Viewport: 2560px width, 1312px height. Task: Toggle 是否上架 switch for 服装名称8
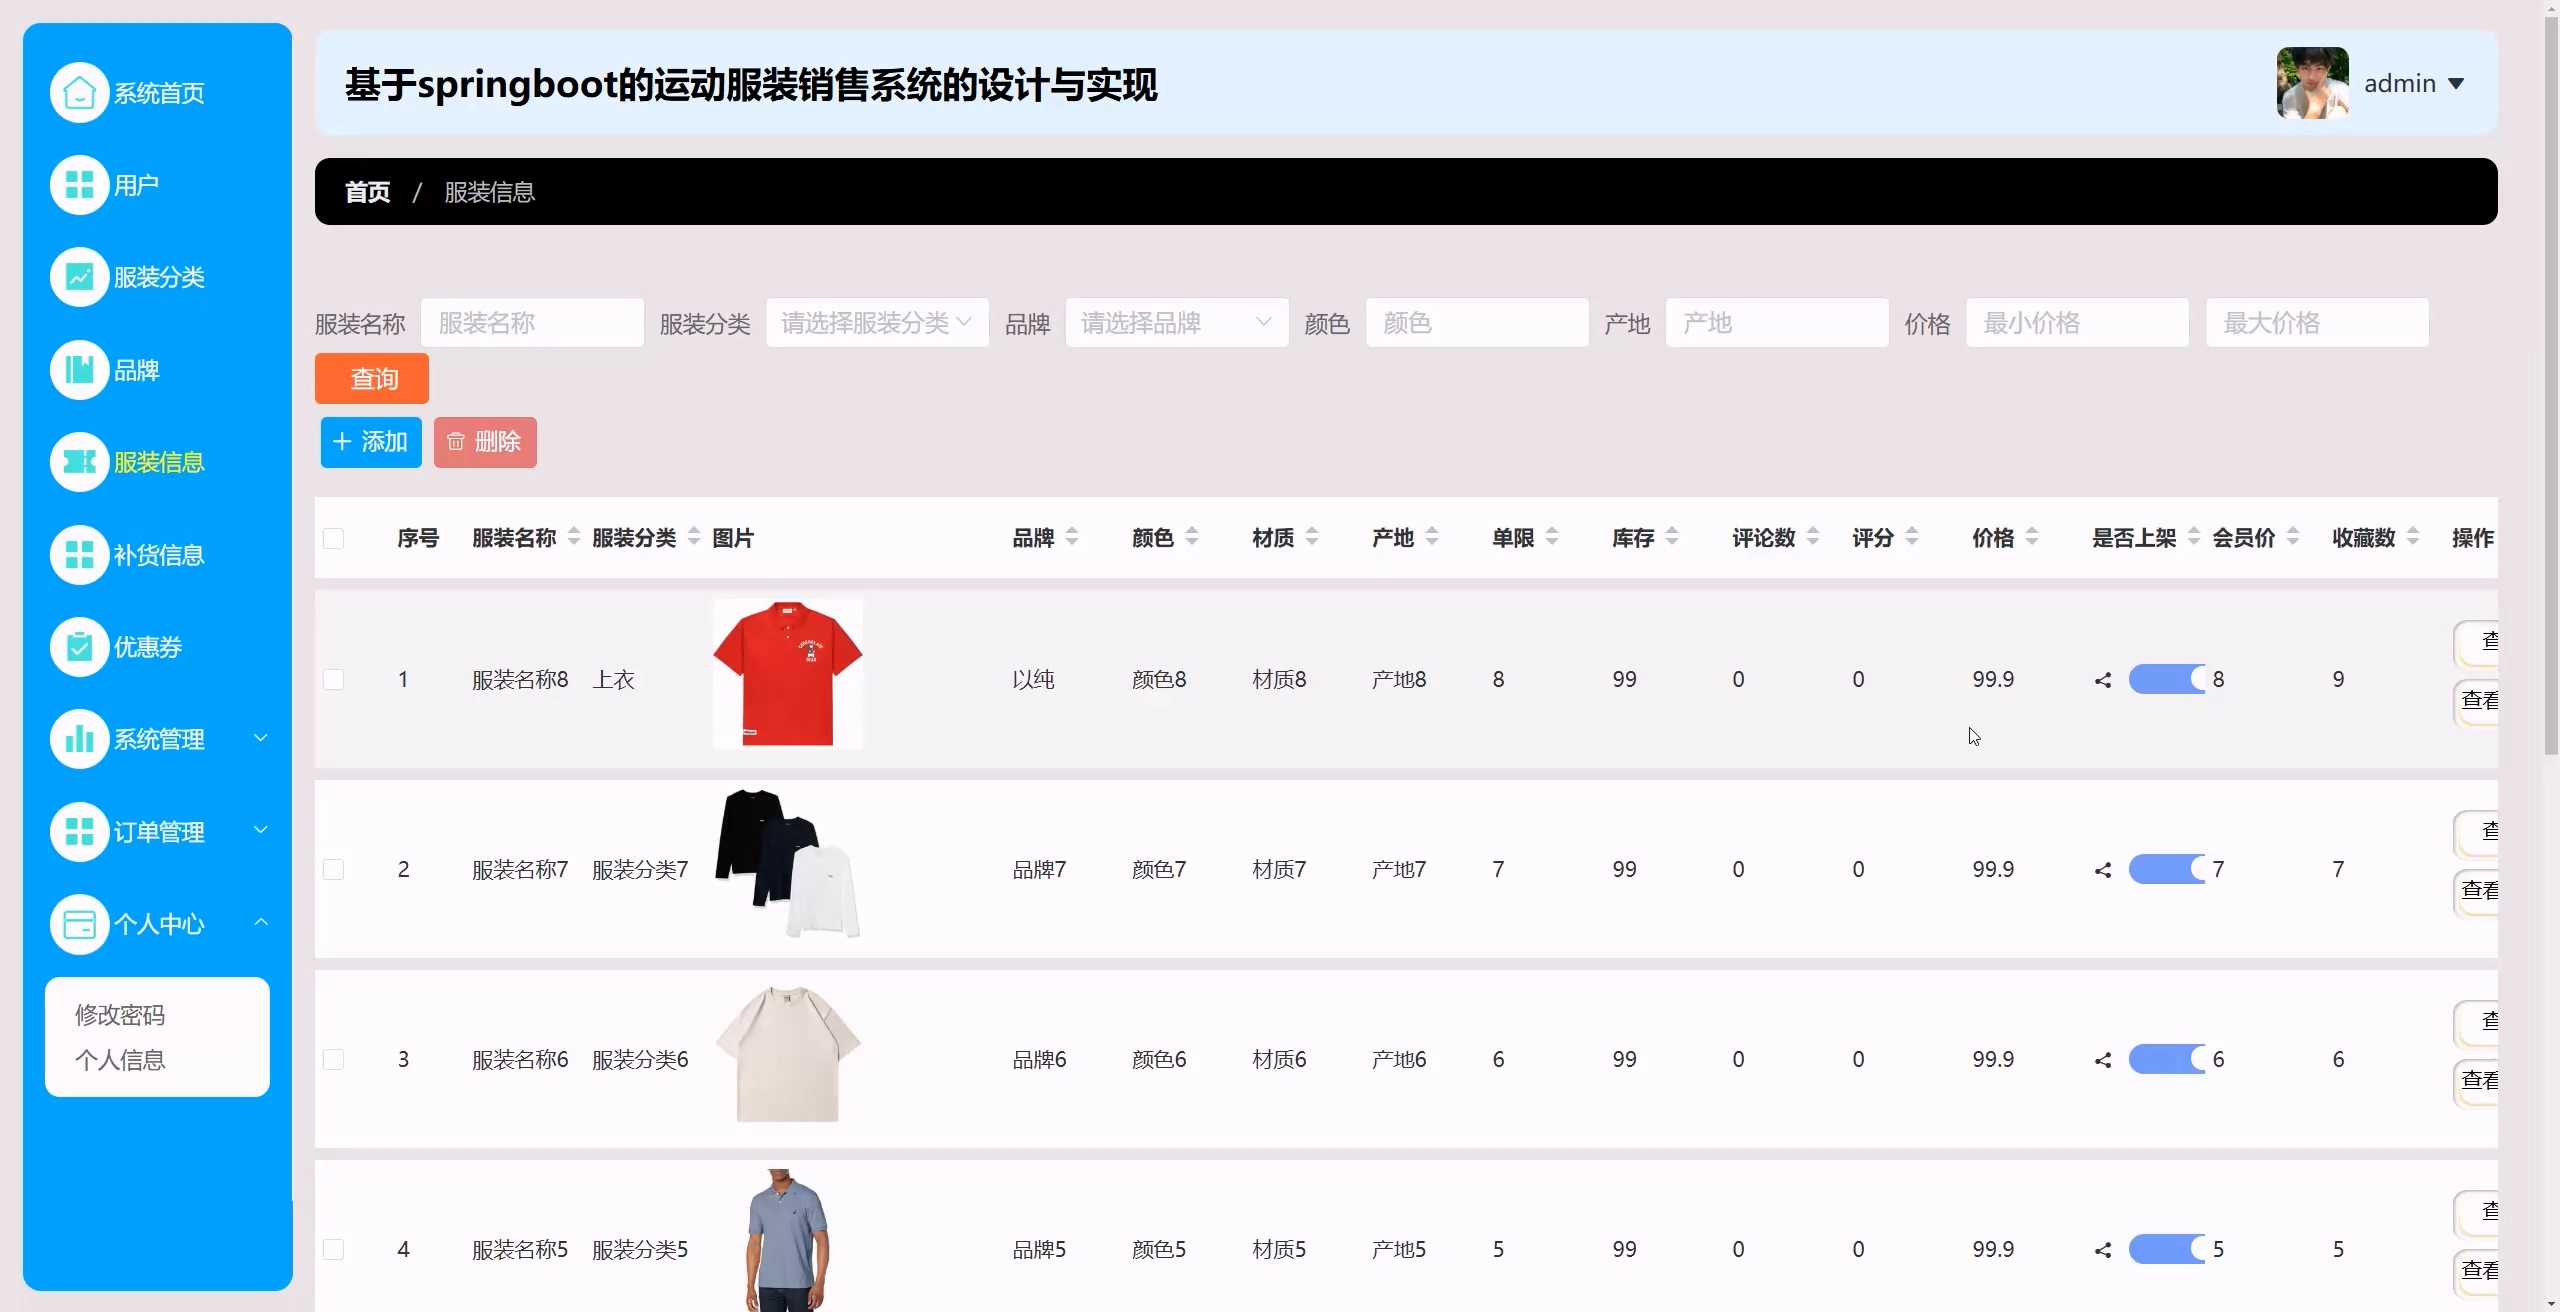2166,680
